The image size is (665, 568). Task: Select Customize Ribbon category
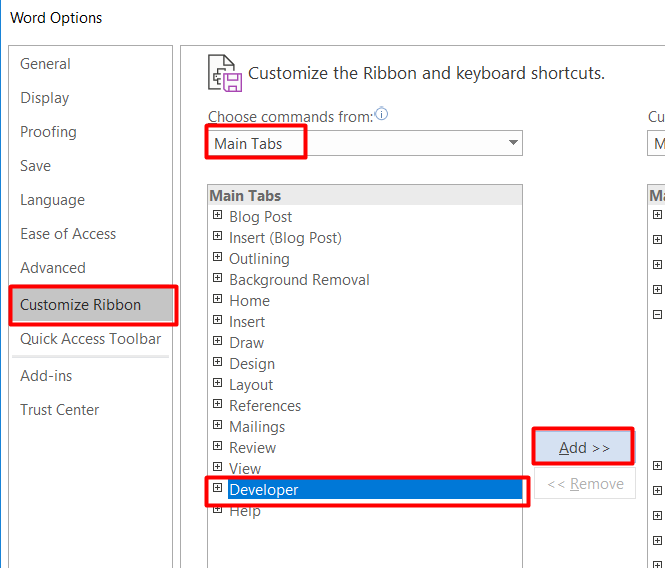coord(92,305)
